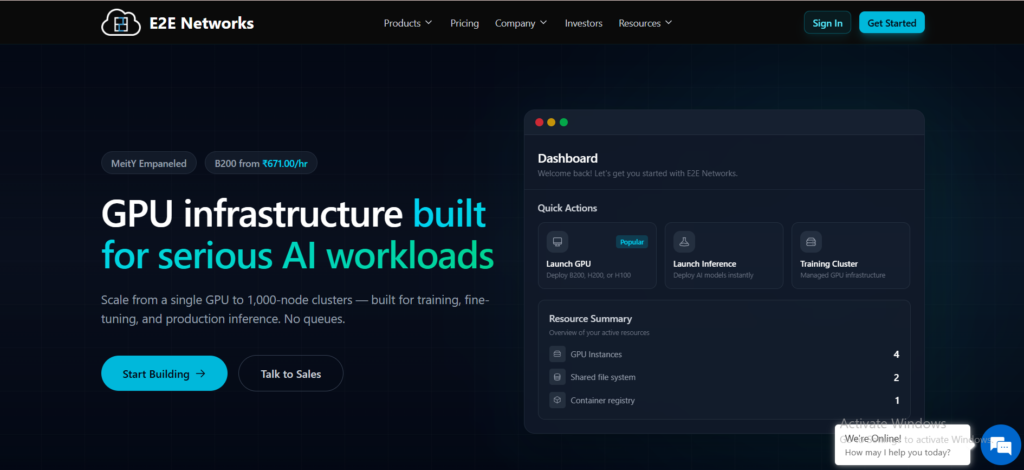
Task: Click the Popular tag on Launch GPU
Action: click(x=632, y=242)
